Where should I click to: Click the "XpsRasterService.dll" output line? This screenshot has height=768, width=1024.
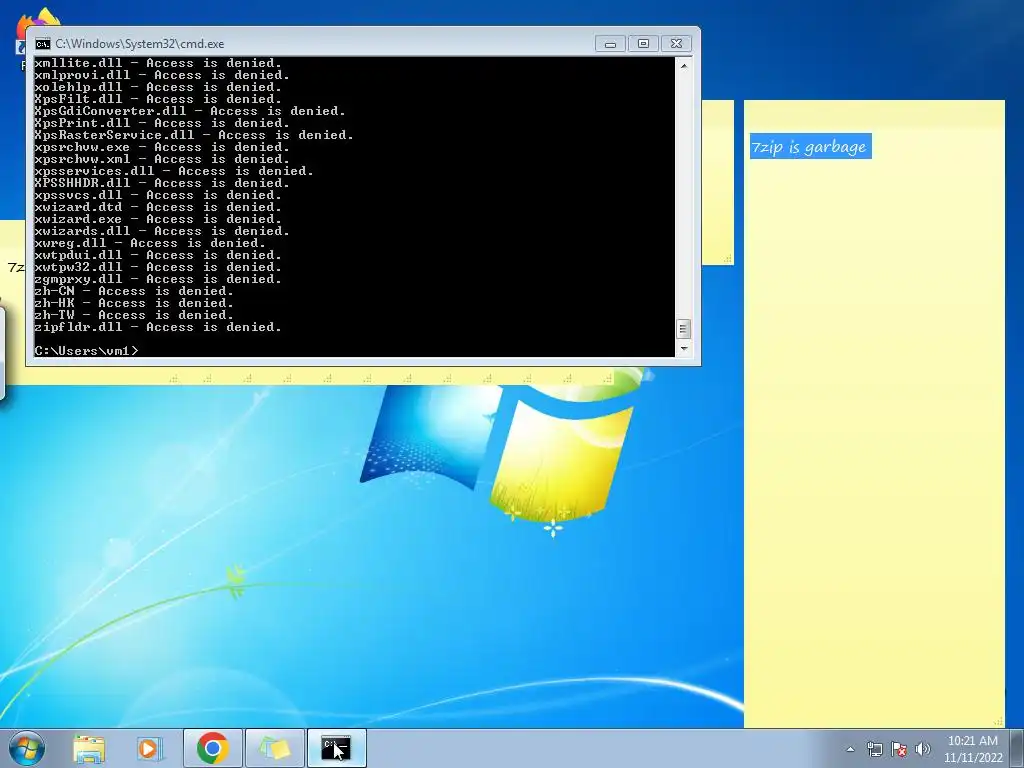(x=193, y=135)
